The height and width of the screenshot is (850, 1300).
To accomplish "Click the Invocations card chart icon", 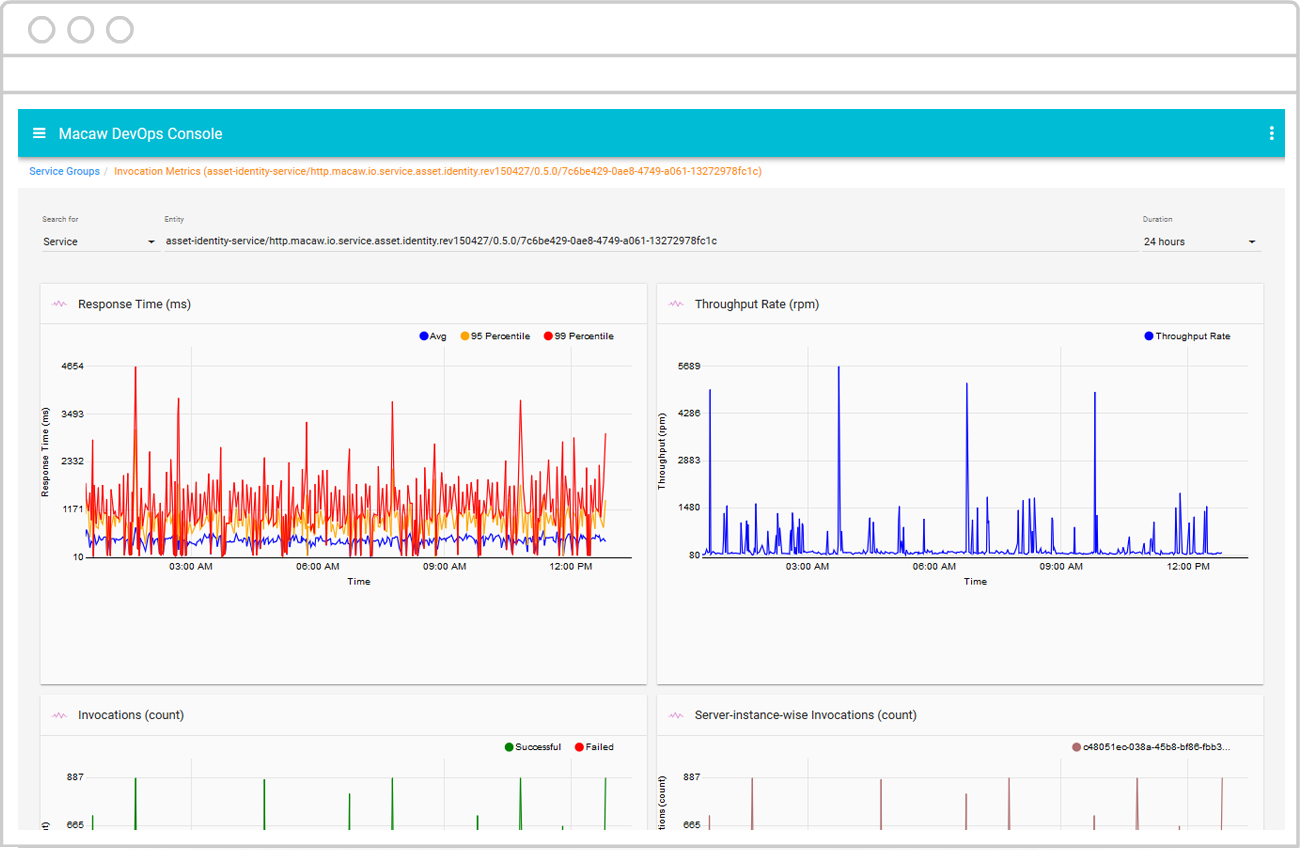I will pos(59,715).
